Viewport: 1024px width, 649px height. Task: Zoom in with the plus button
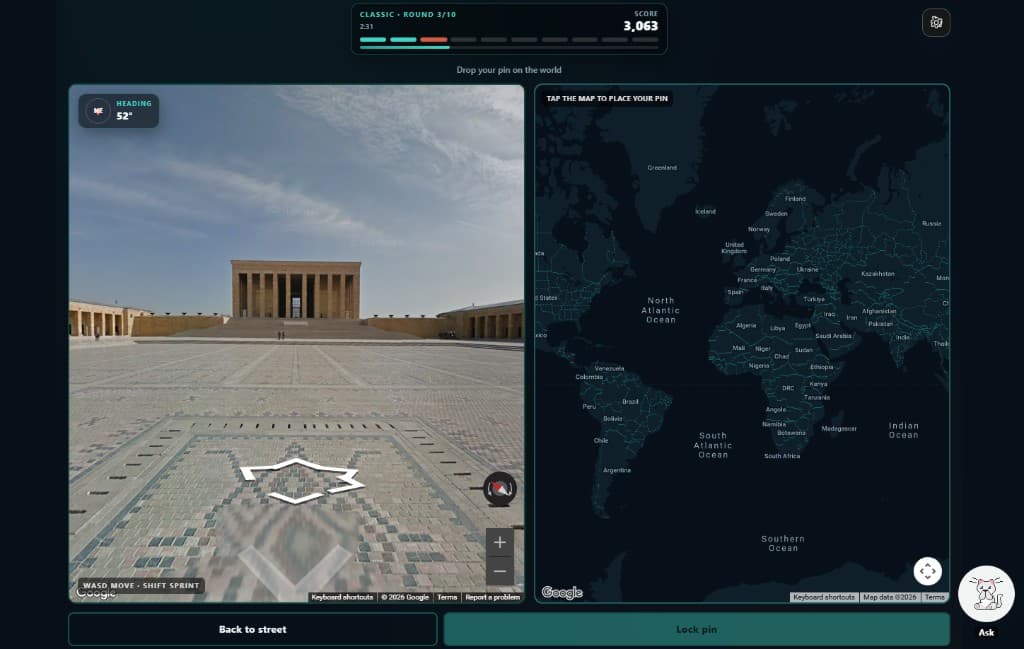point(500,542)
